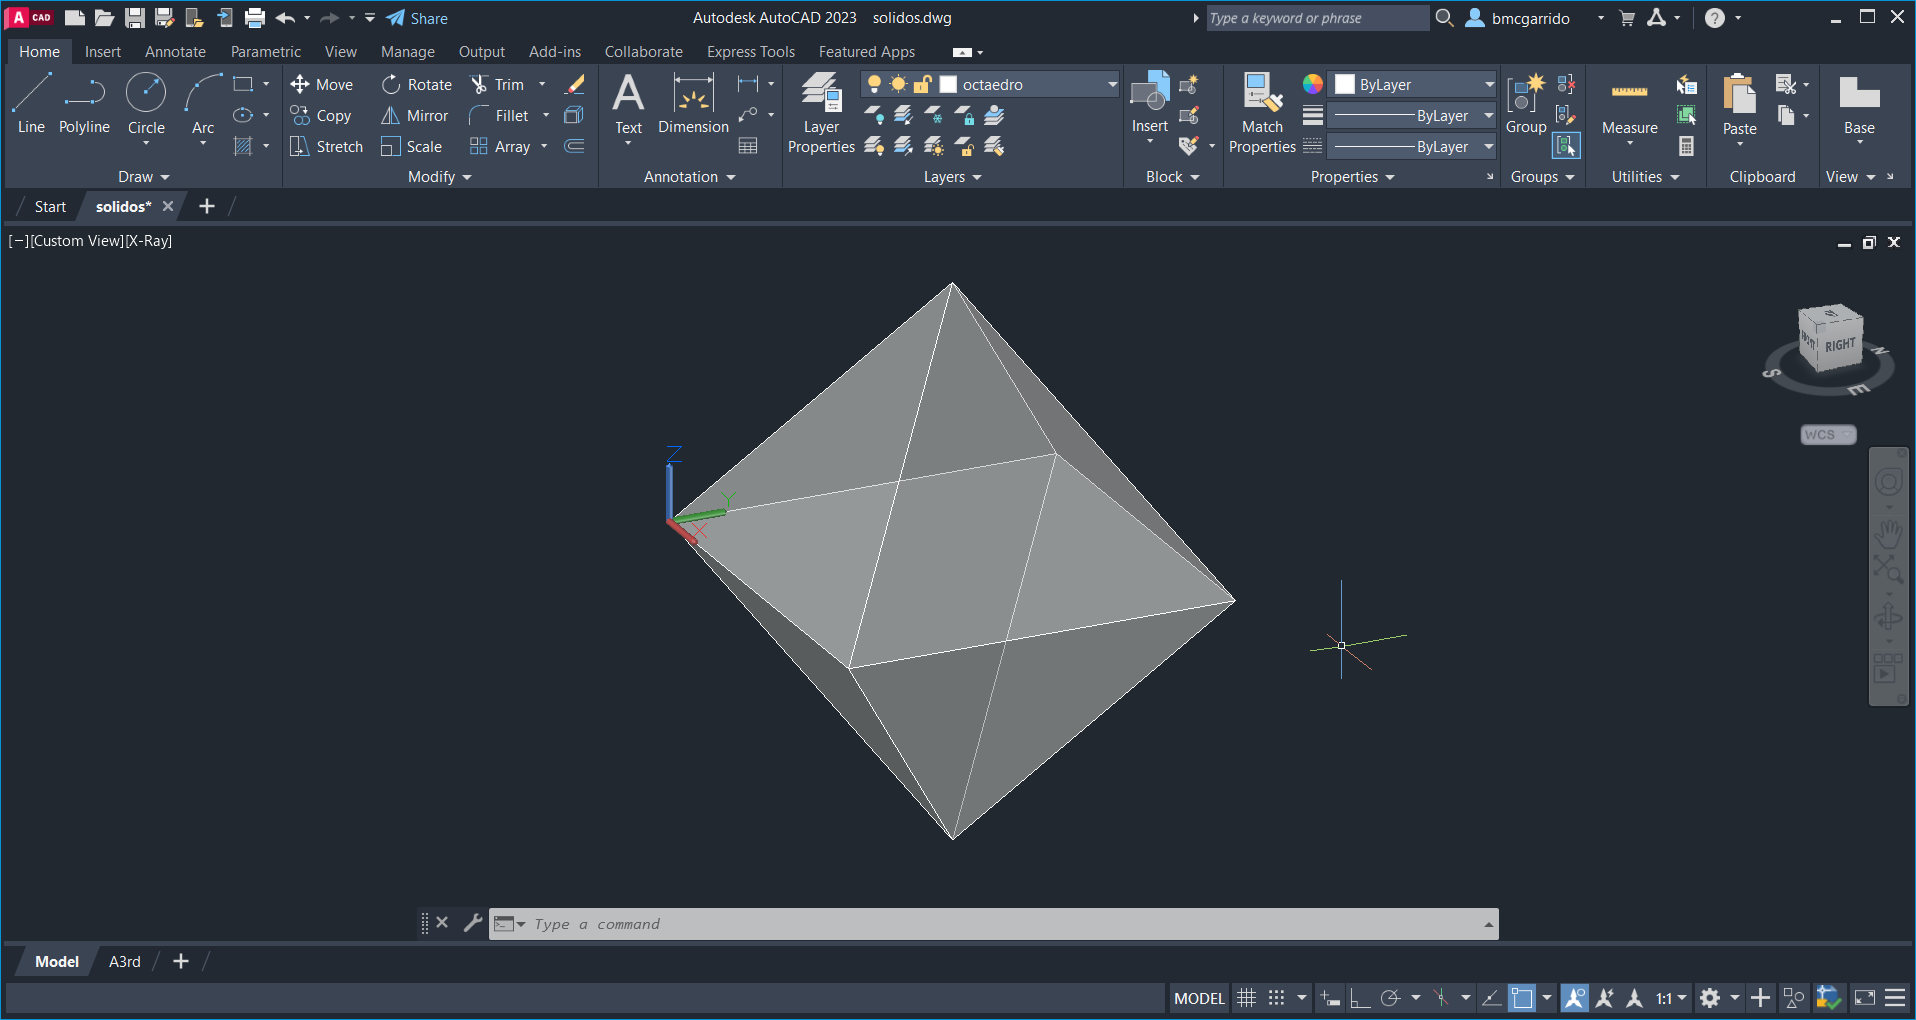Activate the Fillet tool
1916x1020 pixels.
499,116
